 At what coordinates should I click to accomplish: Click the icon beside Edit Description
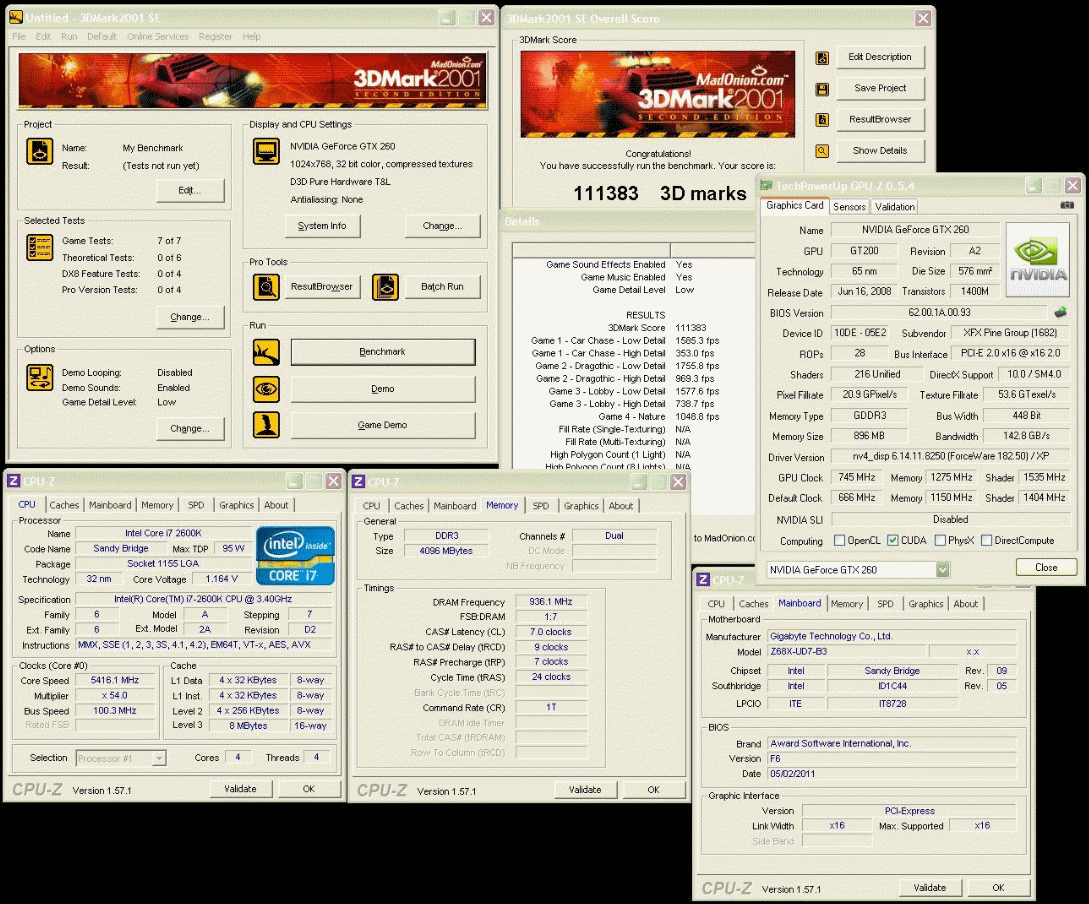click(x=822, y=58)
